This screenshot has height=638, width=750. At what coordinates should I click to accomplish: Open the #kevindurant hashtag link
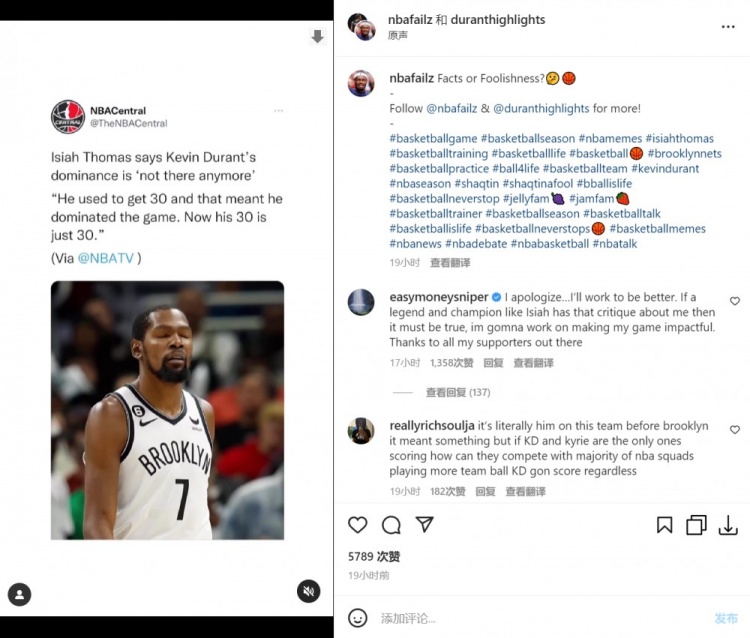665,168
